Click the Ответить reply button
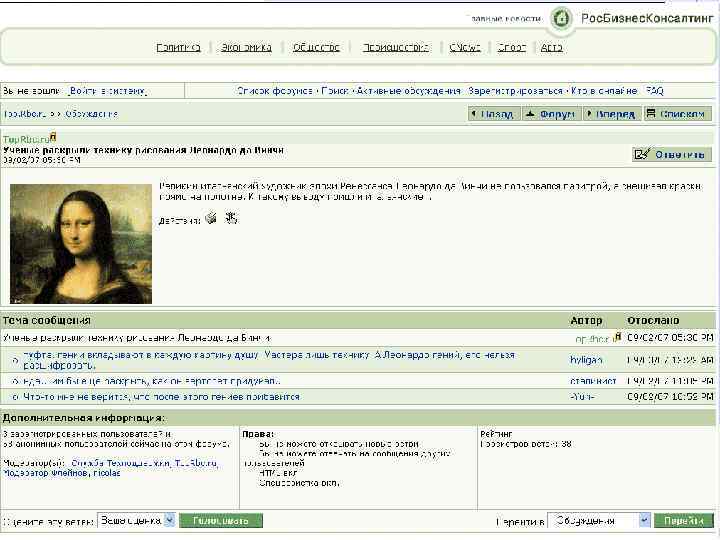 click(x=672, y=155)
